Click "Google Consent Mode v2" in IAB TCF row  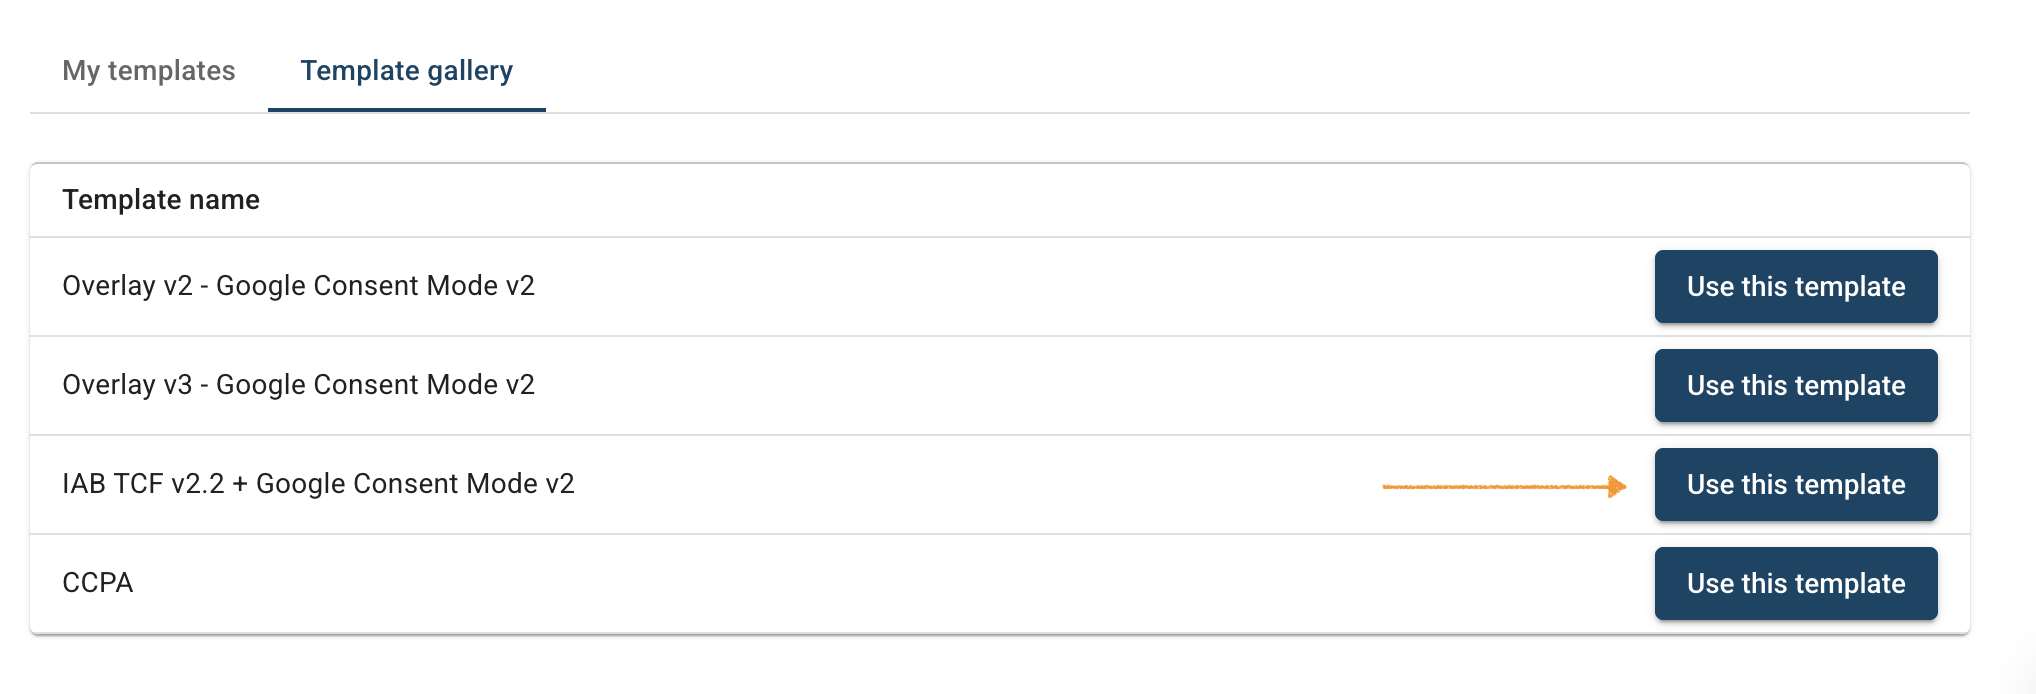415,484
